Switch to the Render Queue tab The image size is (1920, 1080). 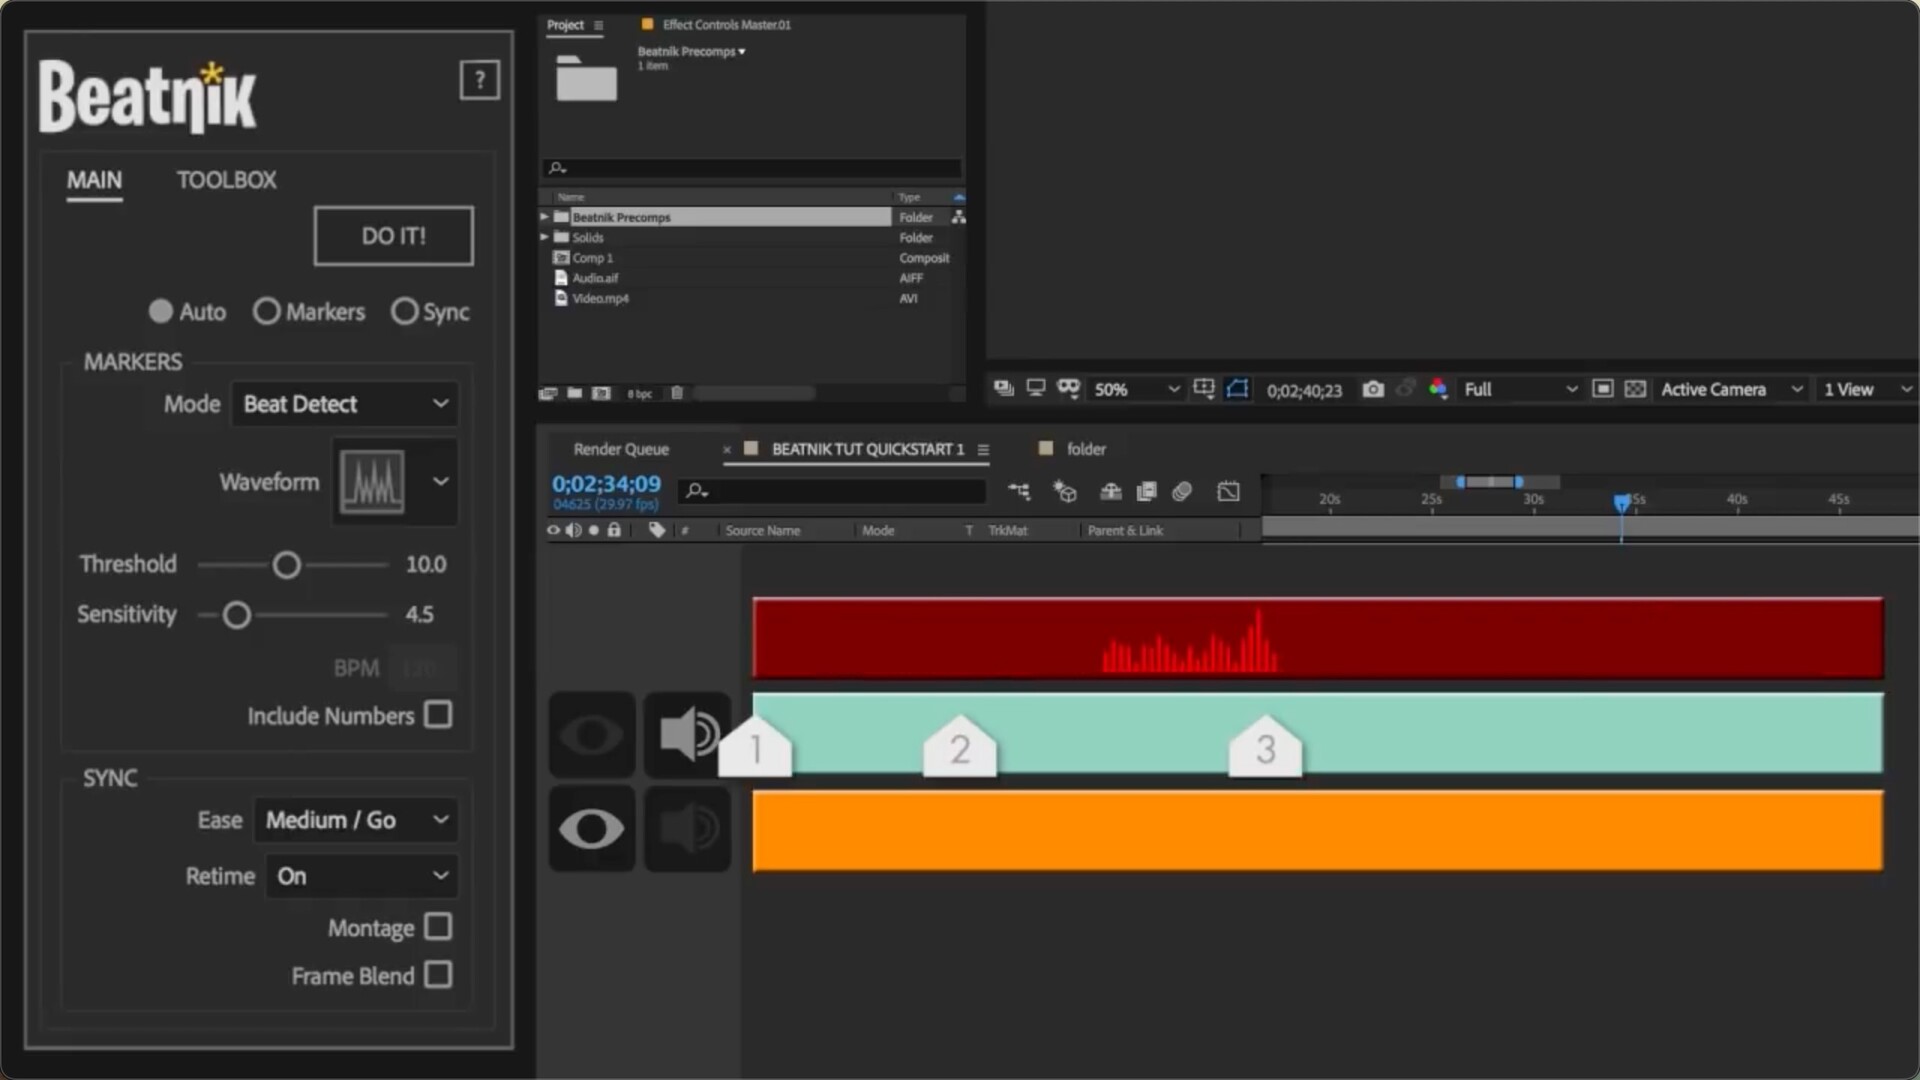621,449
